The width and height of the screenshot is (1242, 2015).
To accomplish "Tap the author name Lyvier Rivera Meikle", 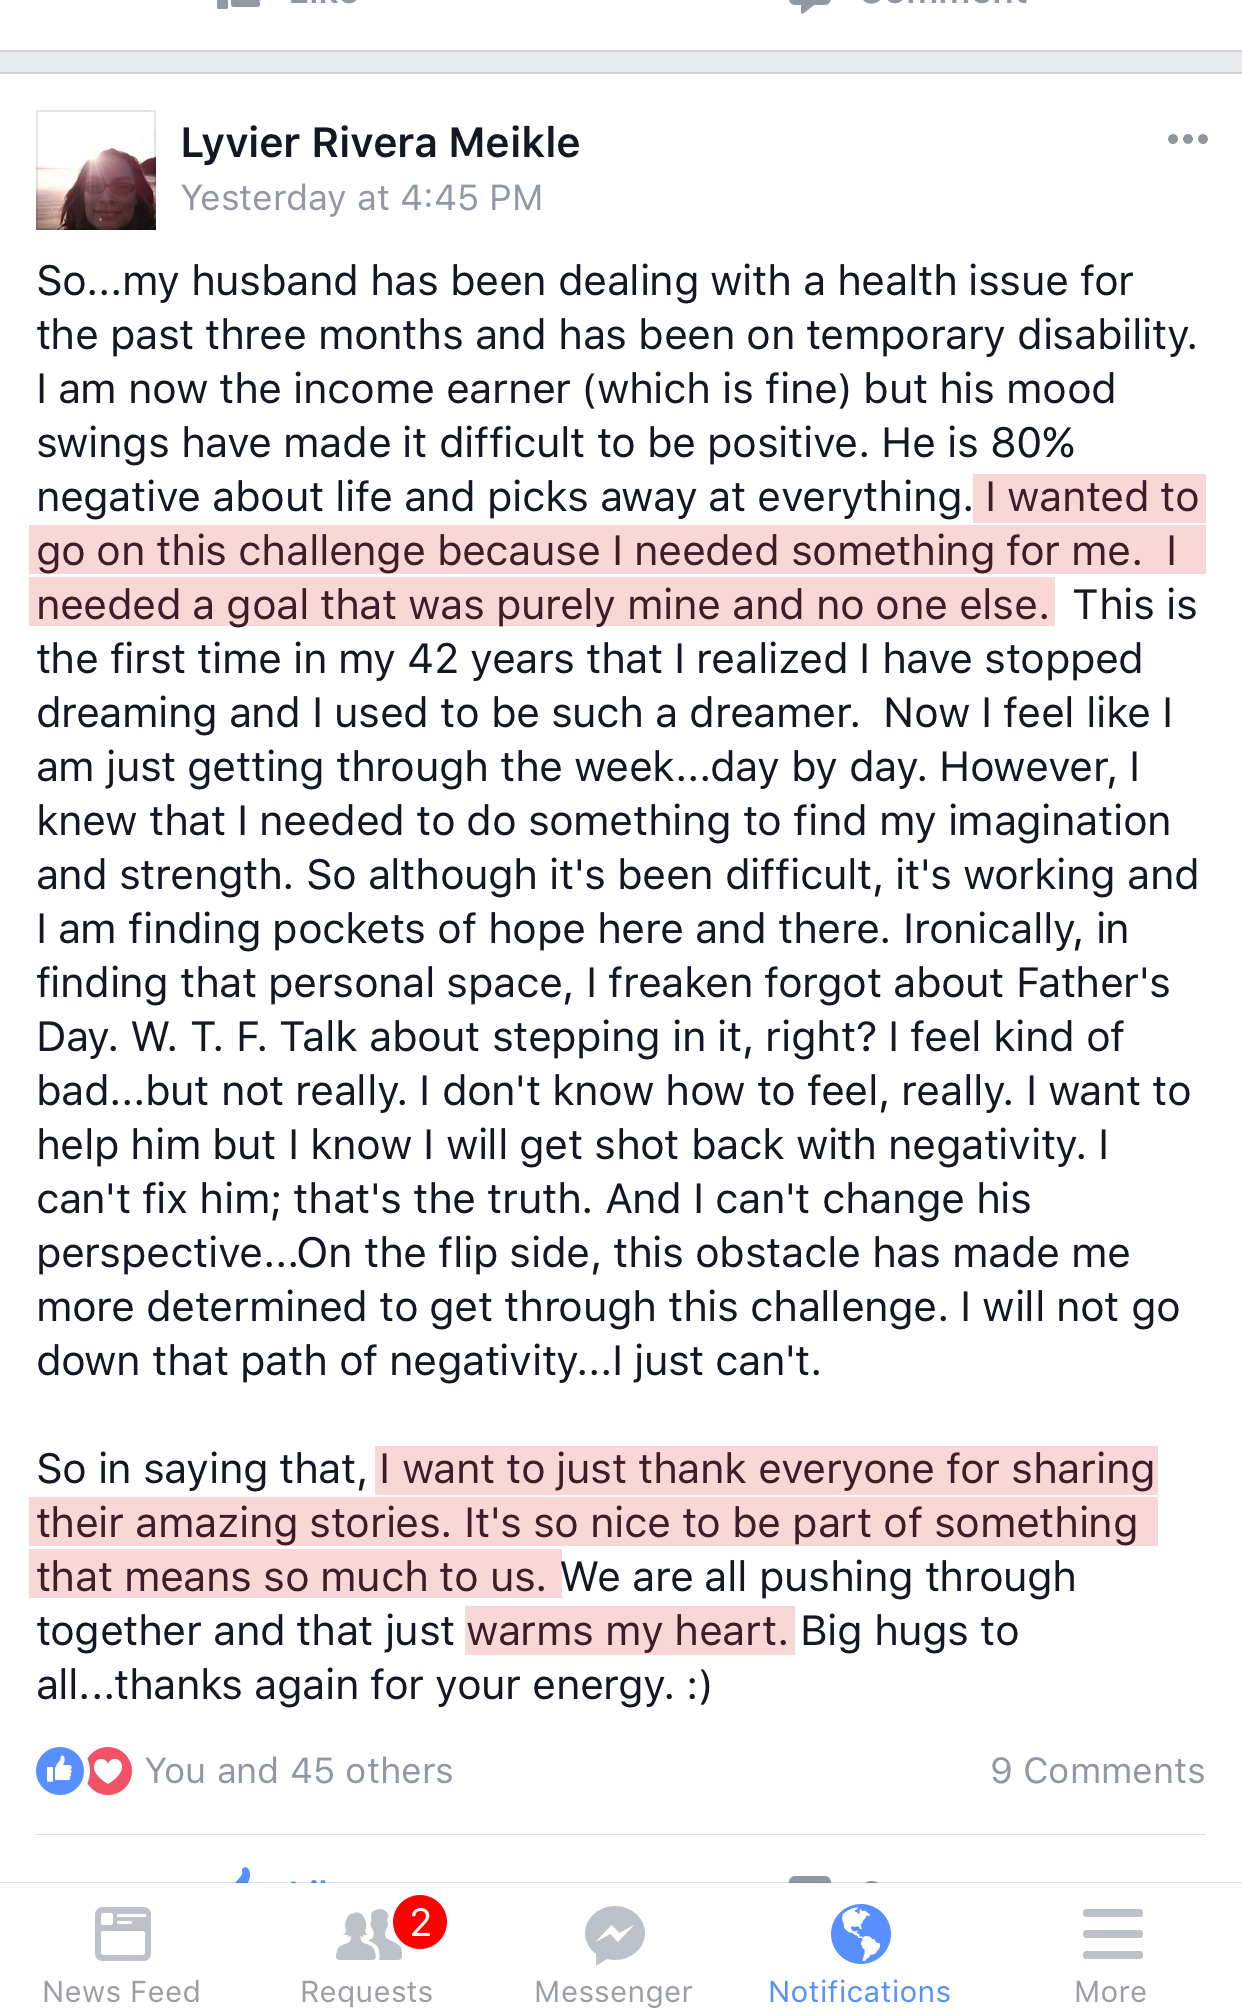I will click(380, 143).
